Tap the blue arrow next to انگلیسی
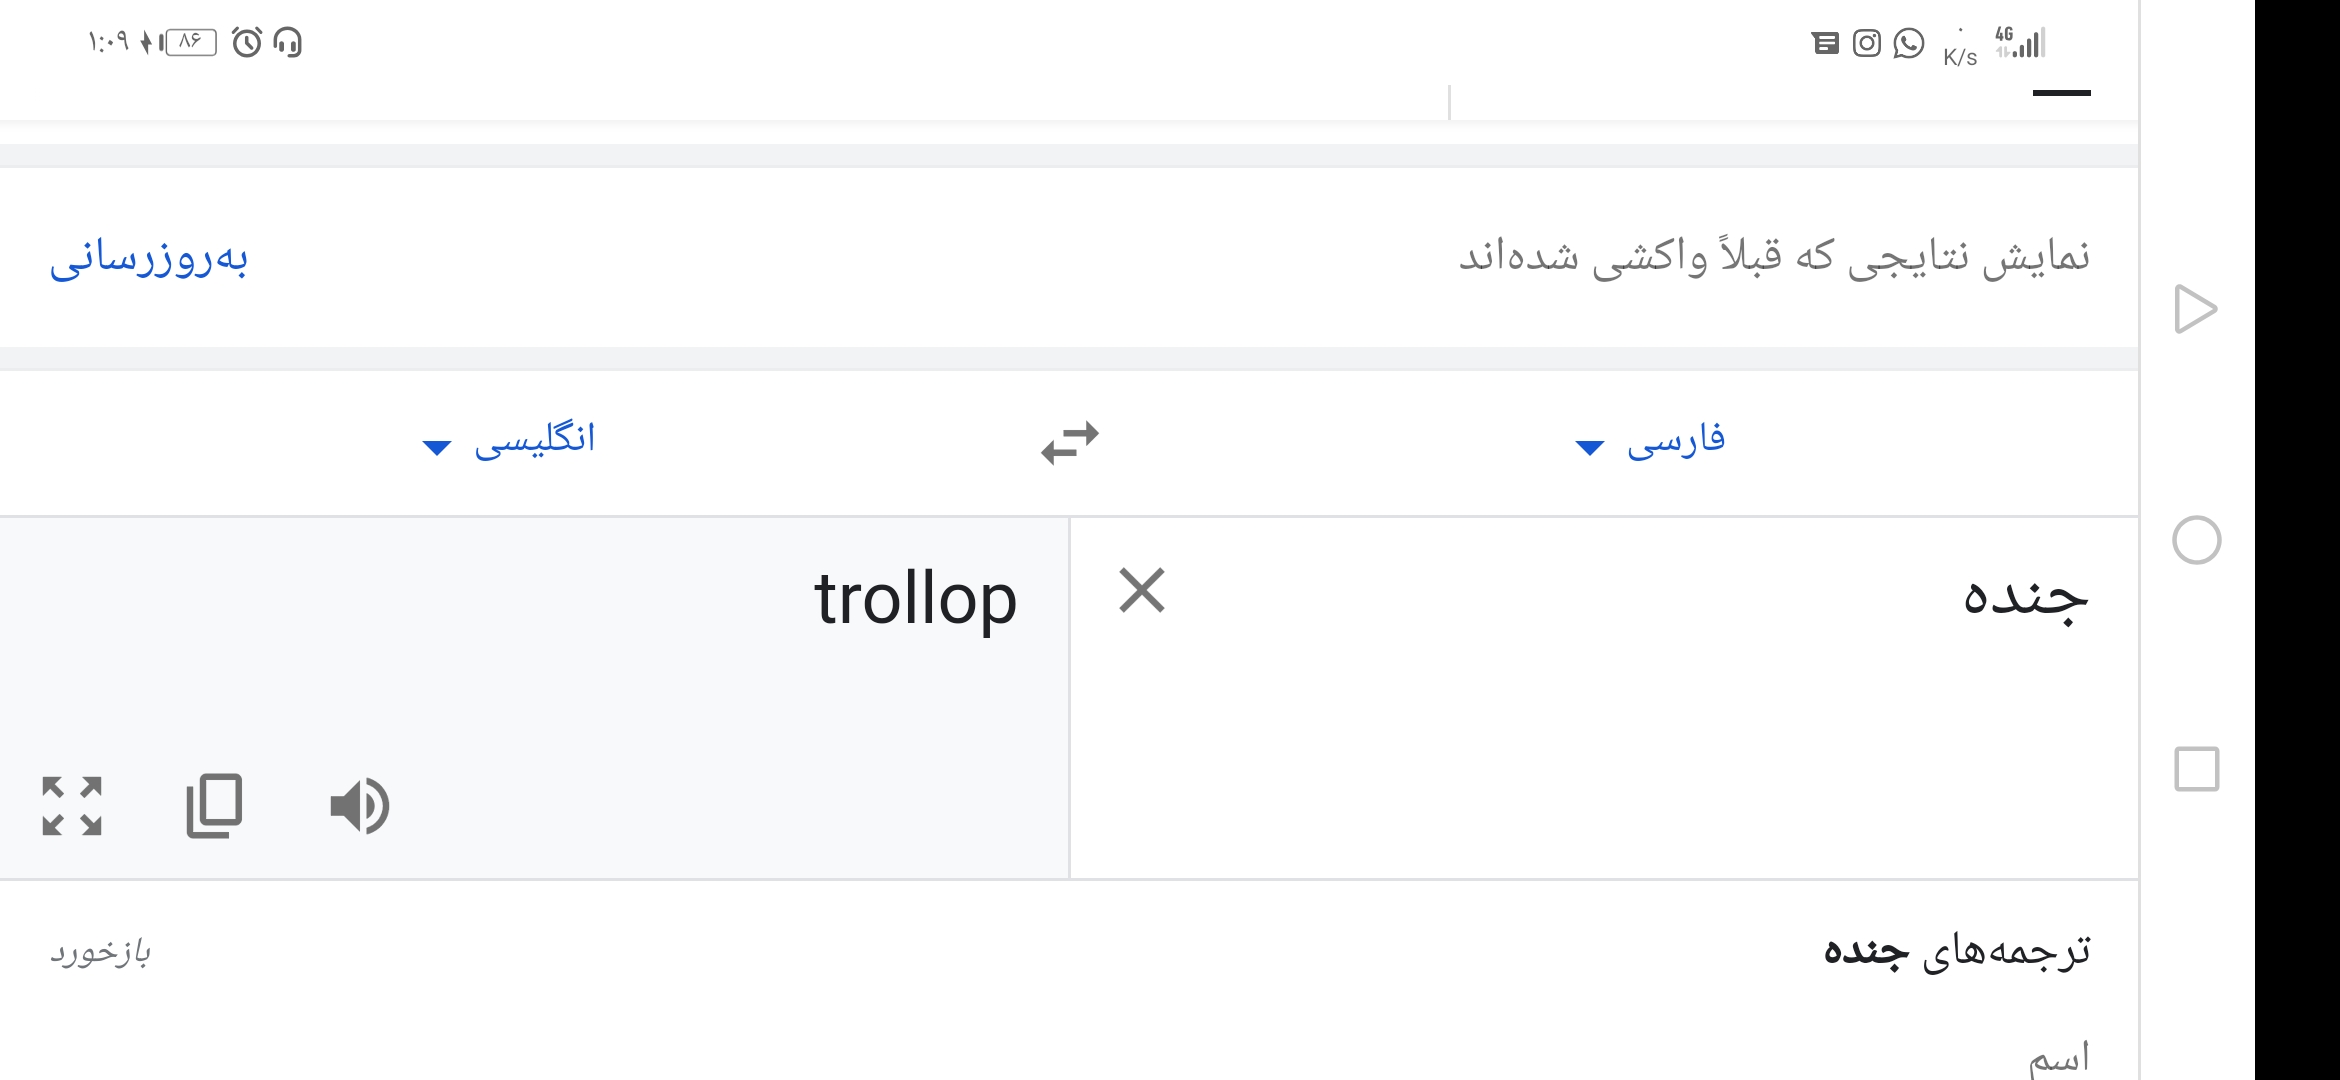This screenshot has height=1080, width=2340. [437, 447]
